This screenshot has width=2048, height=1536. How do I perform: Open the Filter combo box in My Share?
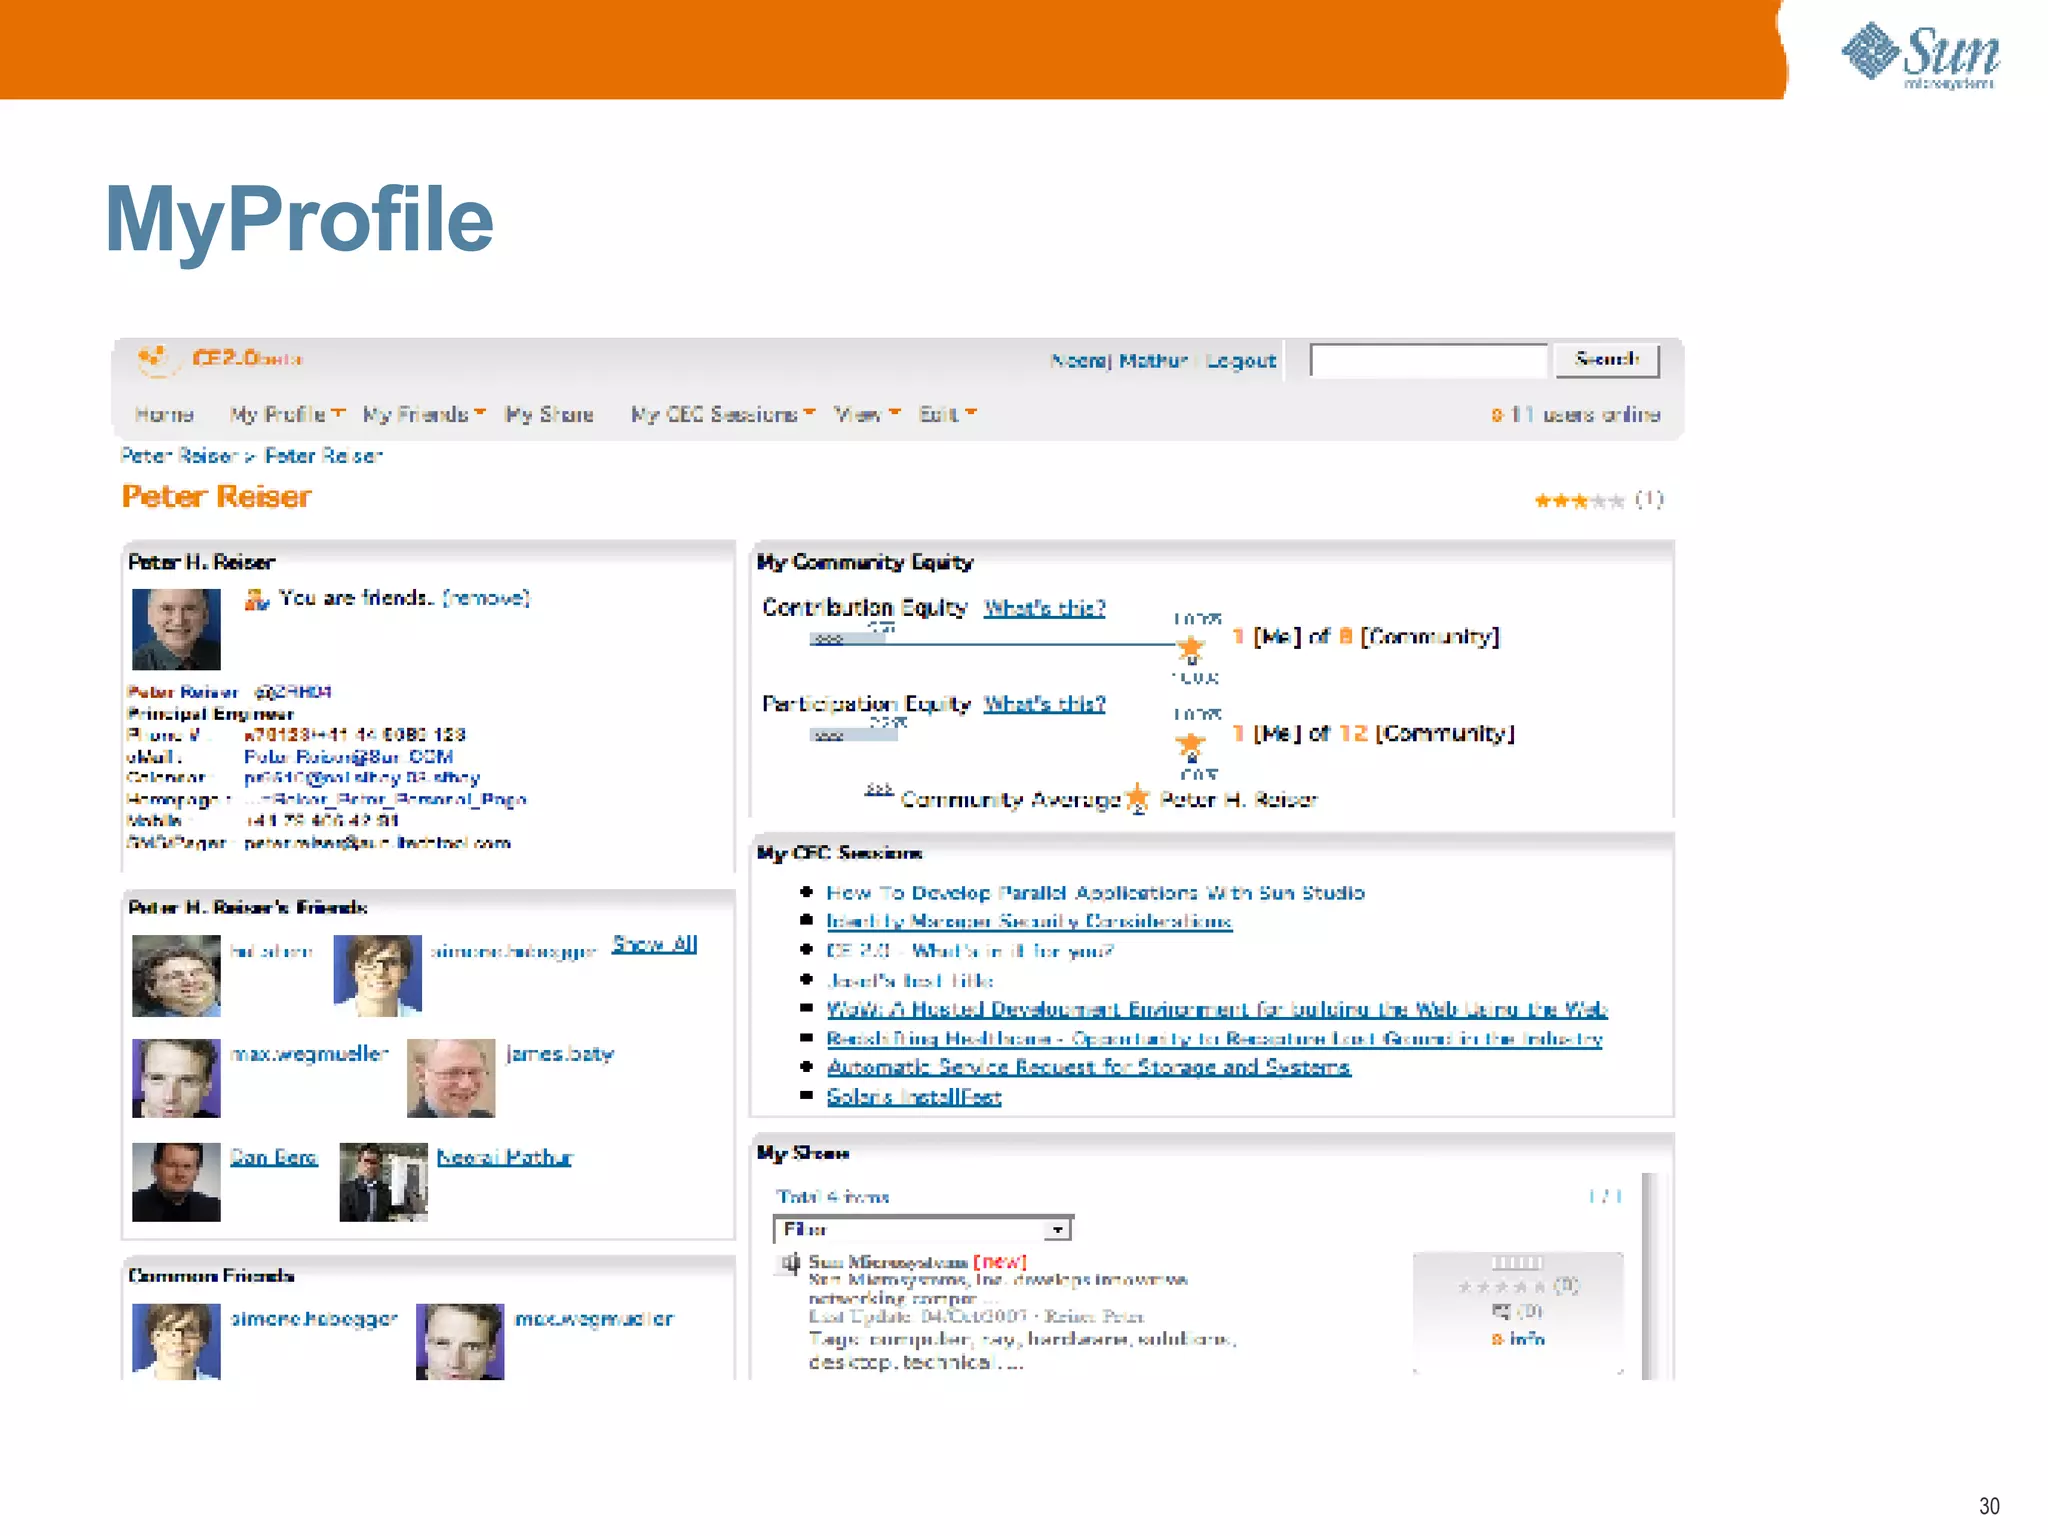(922, 1229)
